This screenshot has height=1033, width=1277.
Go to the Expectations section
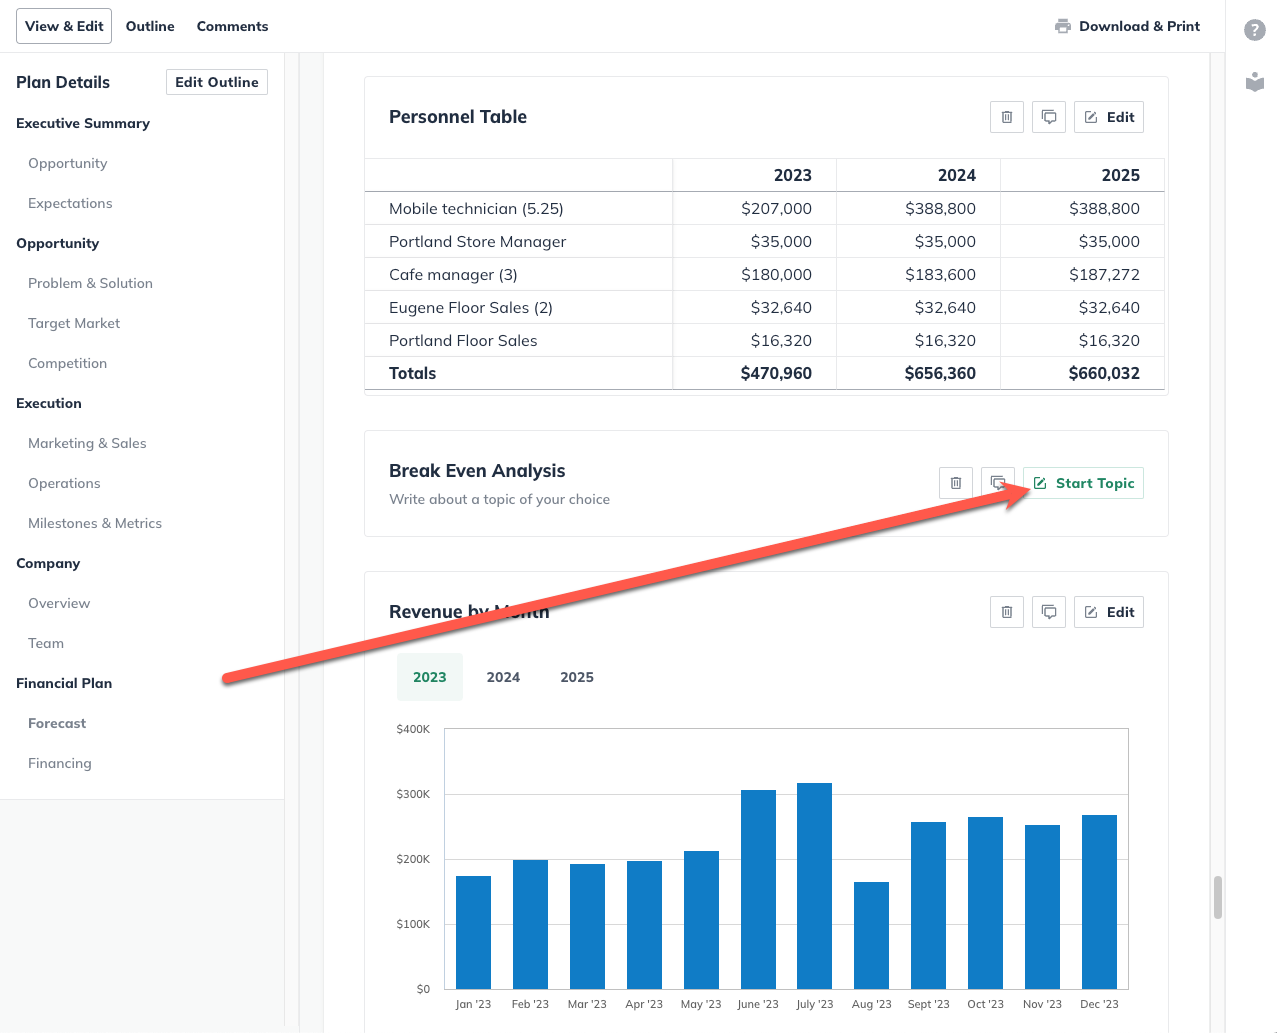coord(70,203)
